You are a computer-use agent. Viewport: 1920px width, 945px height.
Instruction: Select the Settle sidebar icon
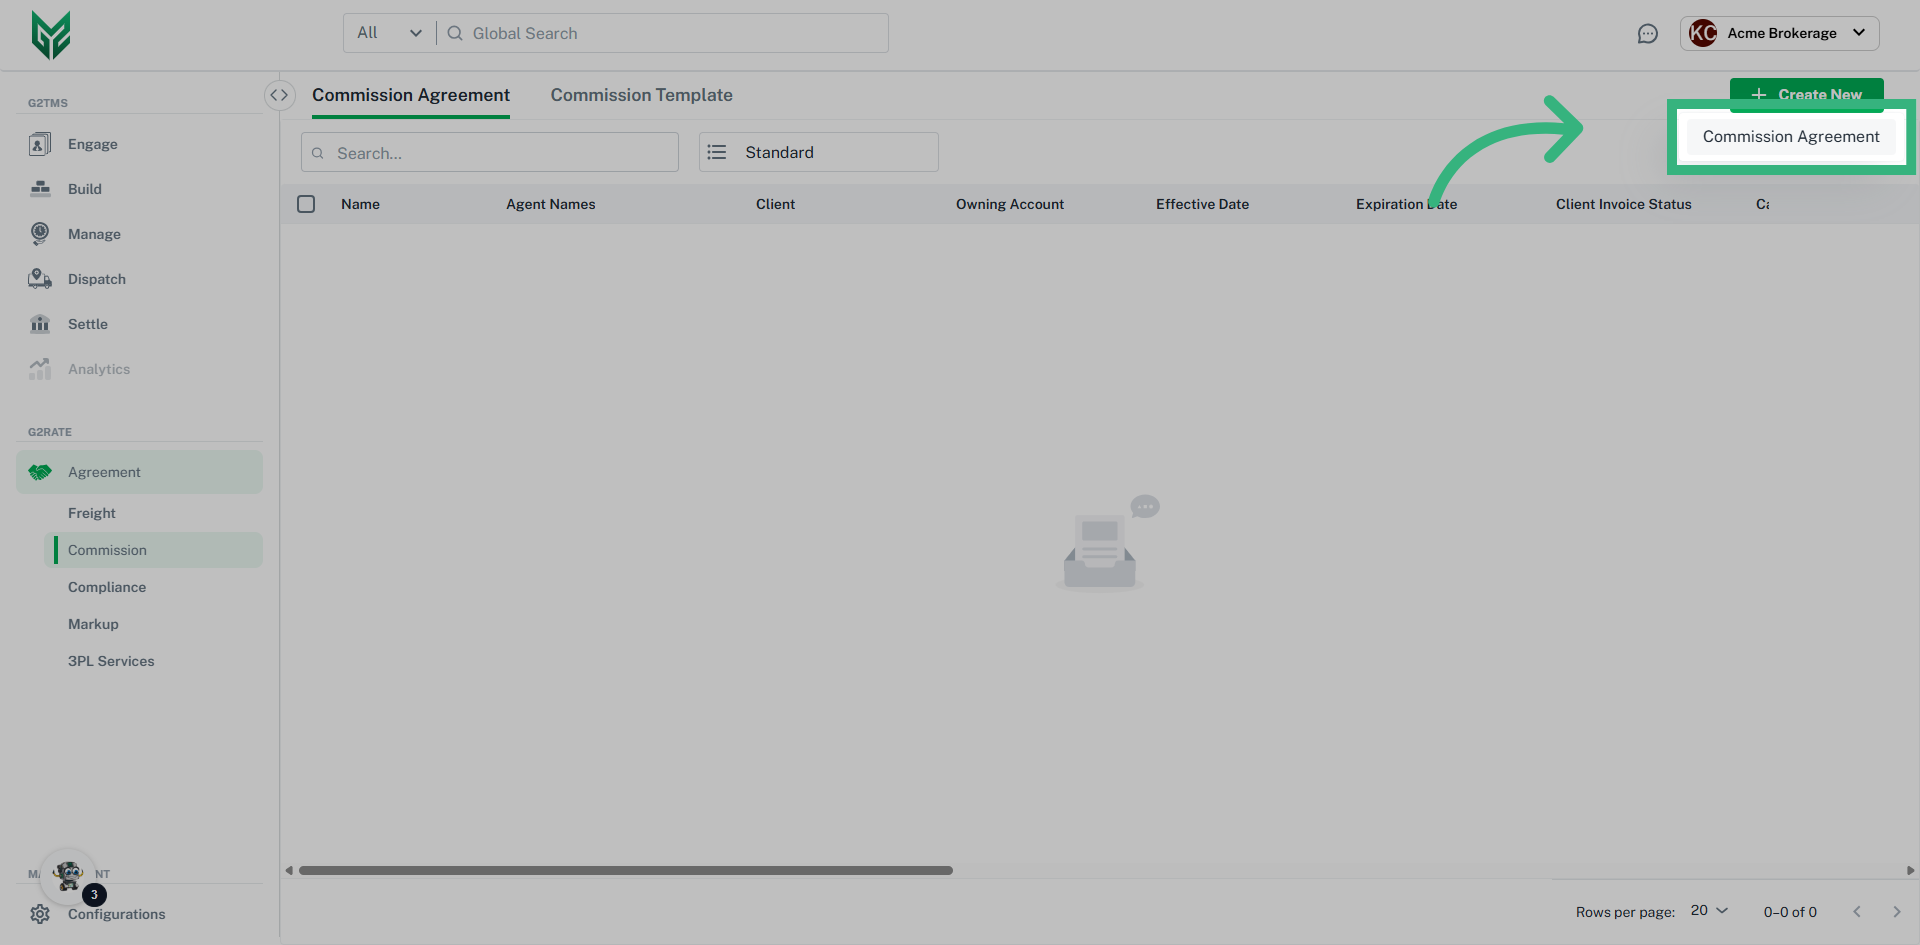pos(40,323)
